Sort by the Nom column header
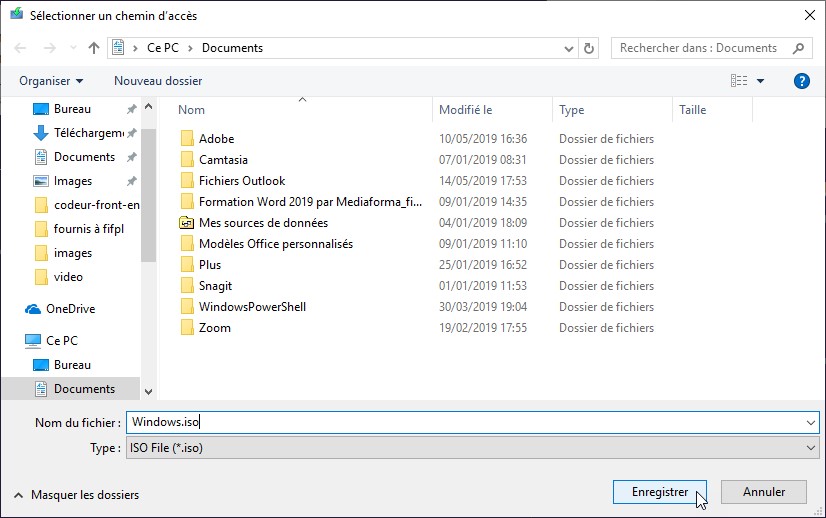Viewport: 826px width, 518px height. pos(192,110)
